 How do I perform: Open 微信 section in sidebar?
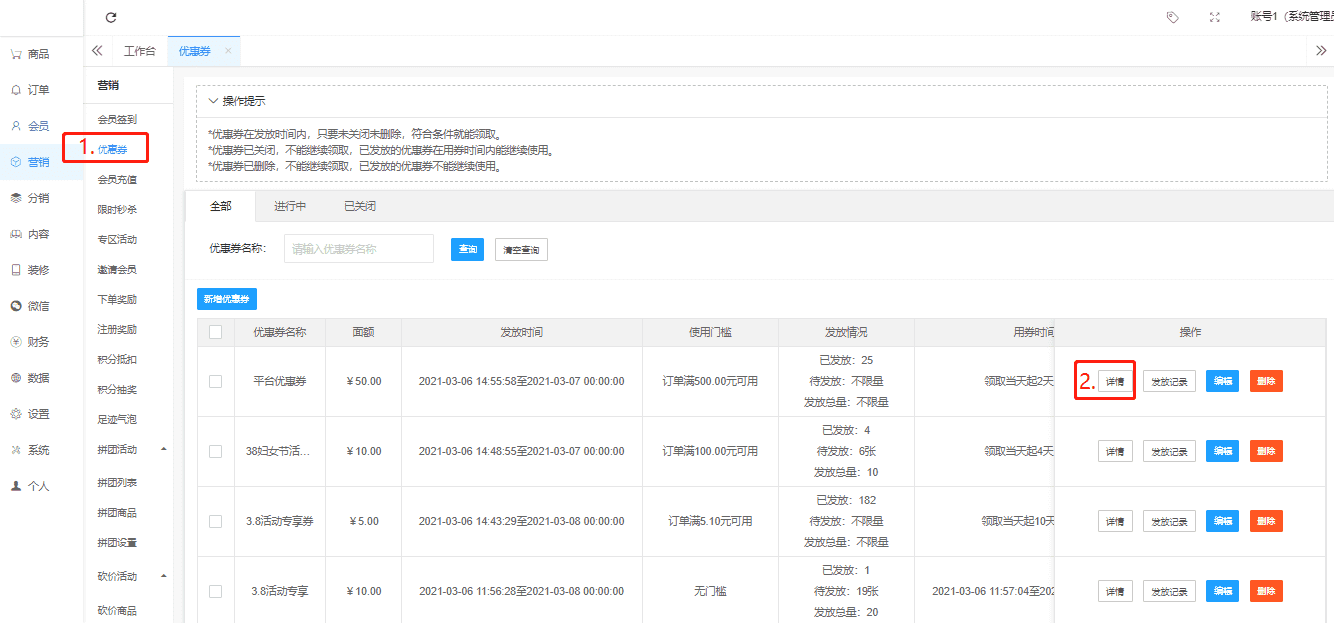[30, 306]
